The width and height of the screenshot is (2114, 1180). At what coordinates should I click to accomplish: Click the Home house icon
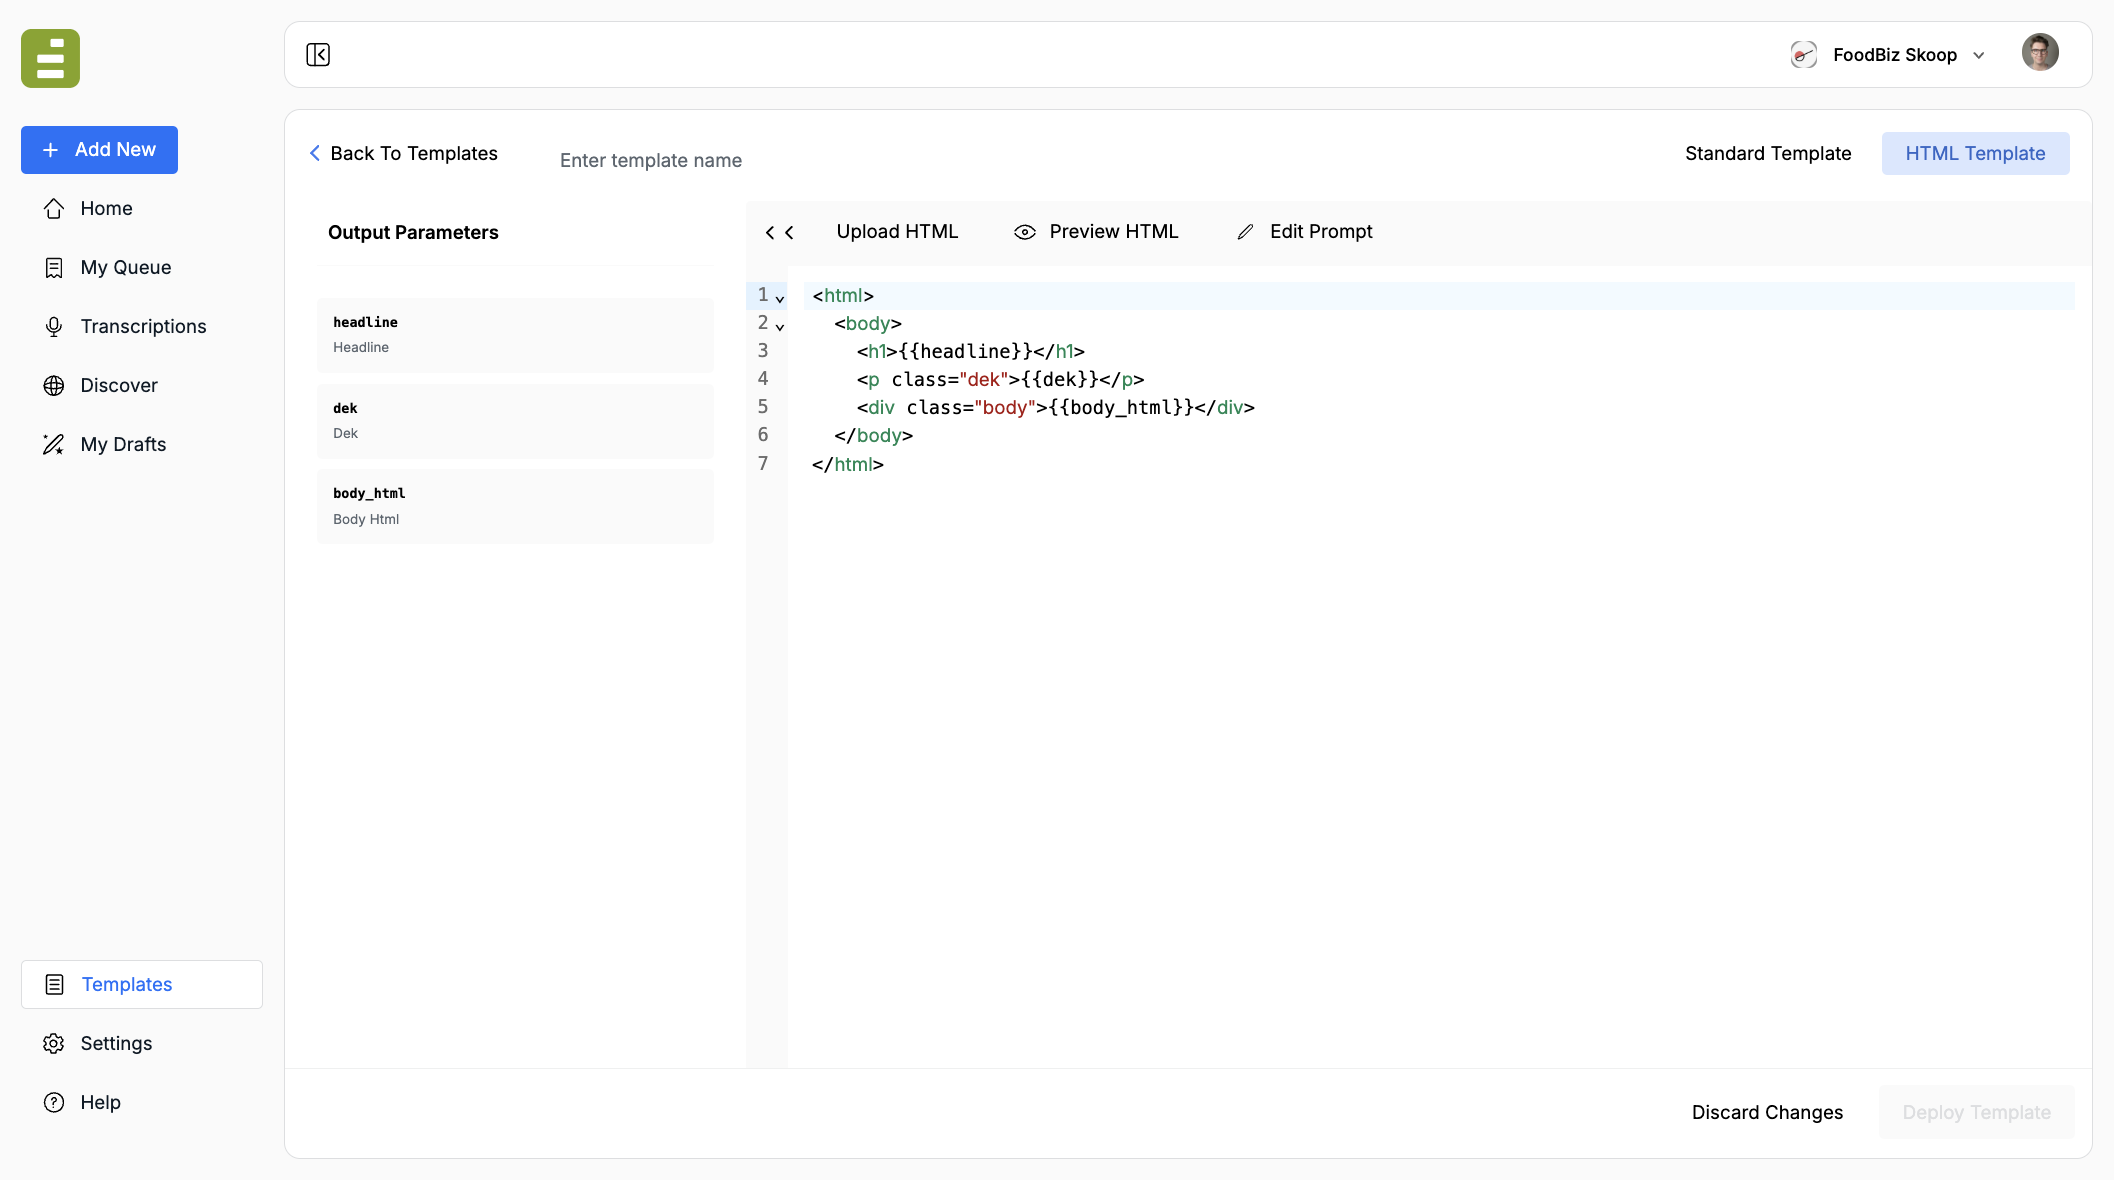[54, 209]
